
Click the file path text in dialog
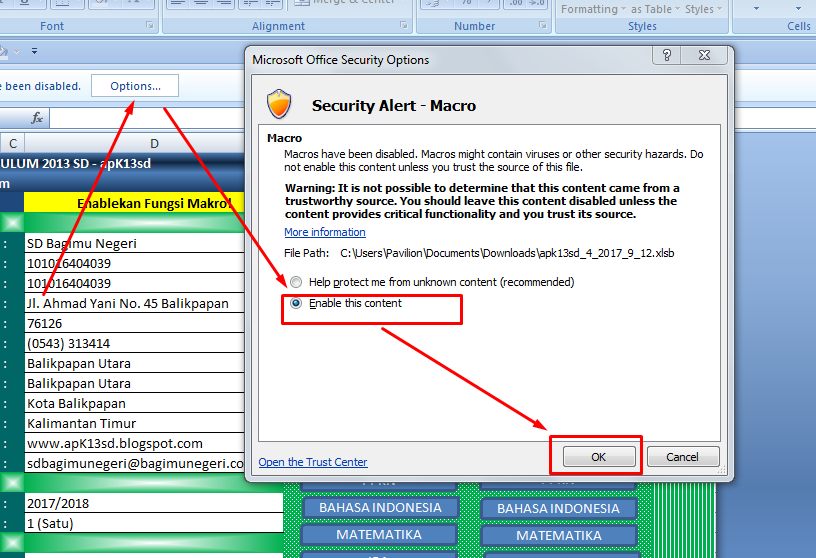pos(507,253)
